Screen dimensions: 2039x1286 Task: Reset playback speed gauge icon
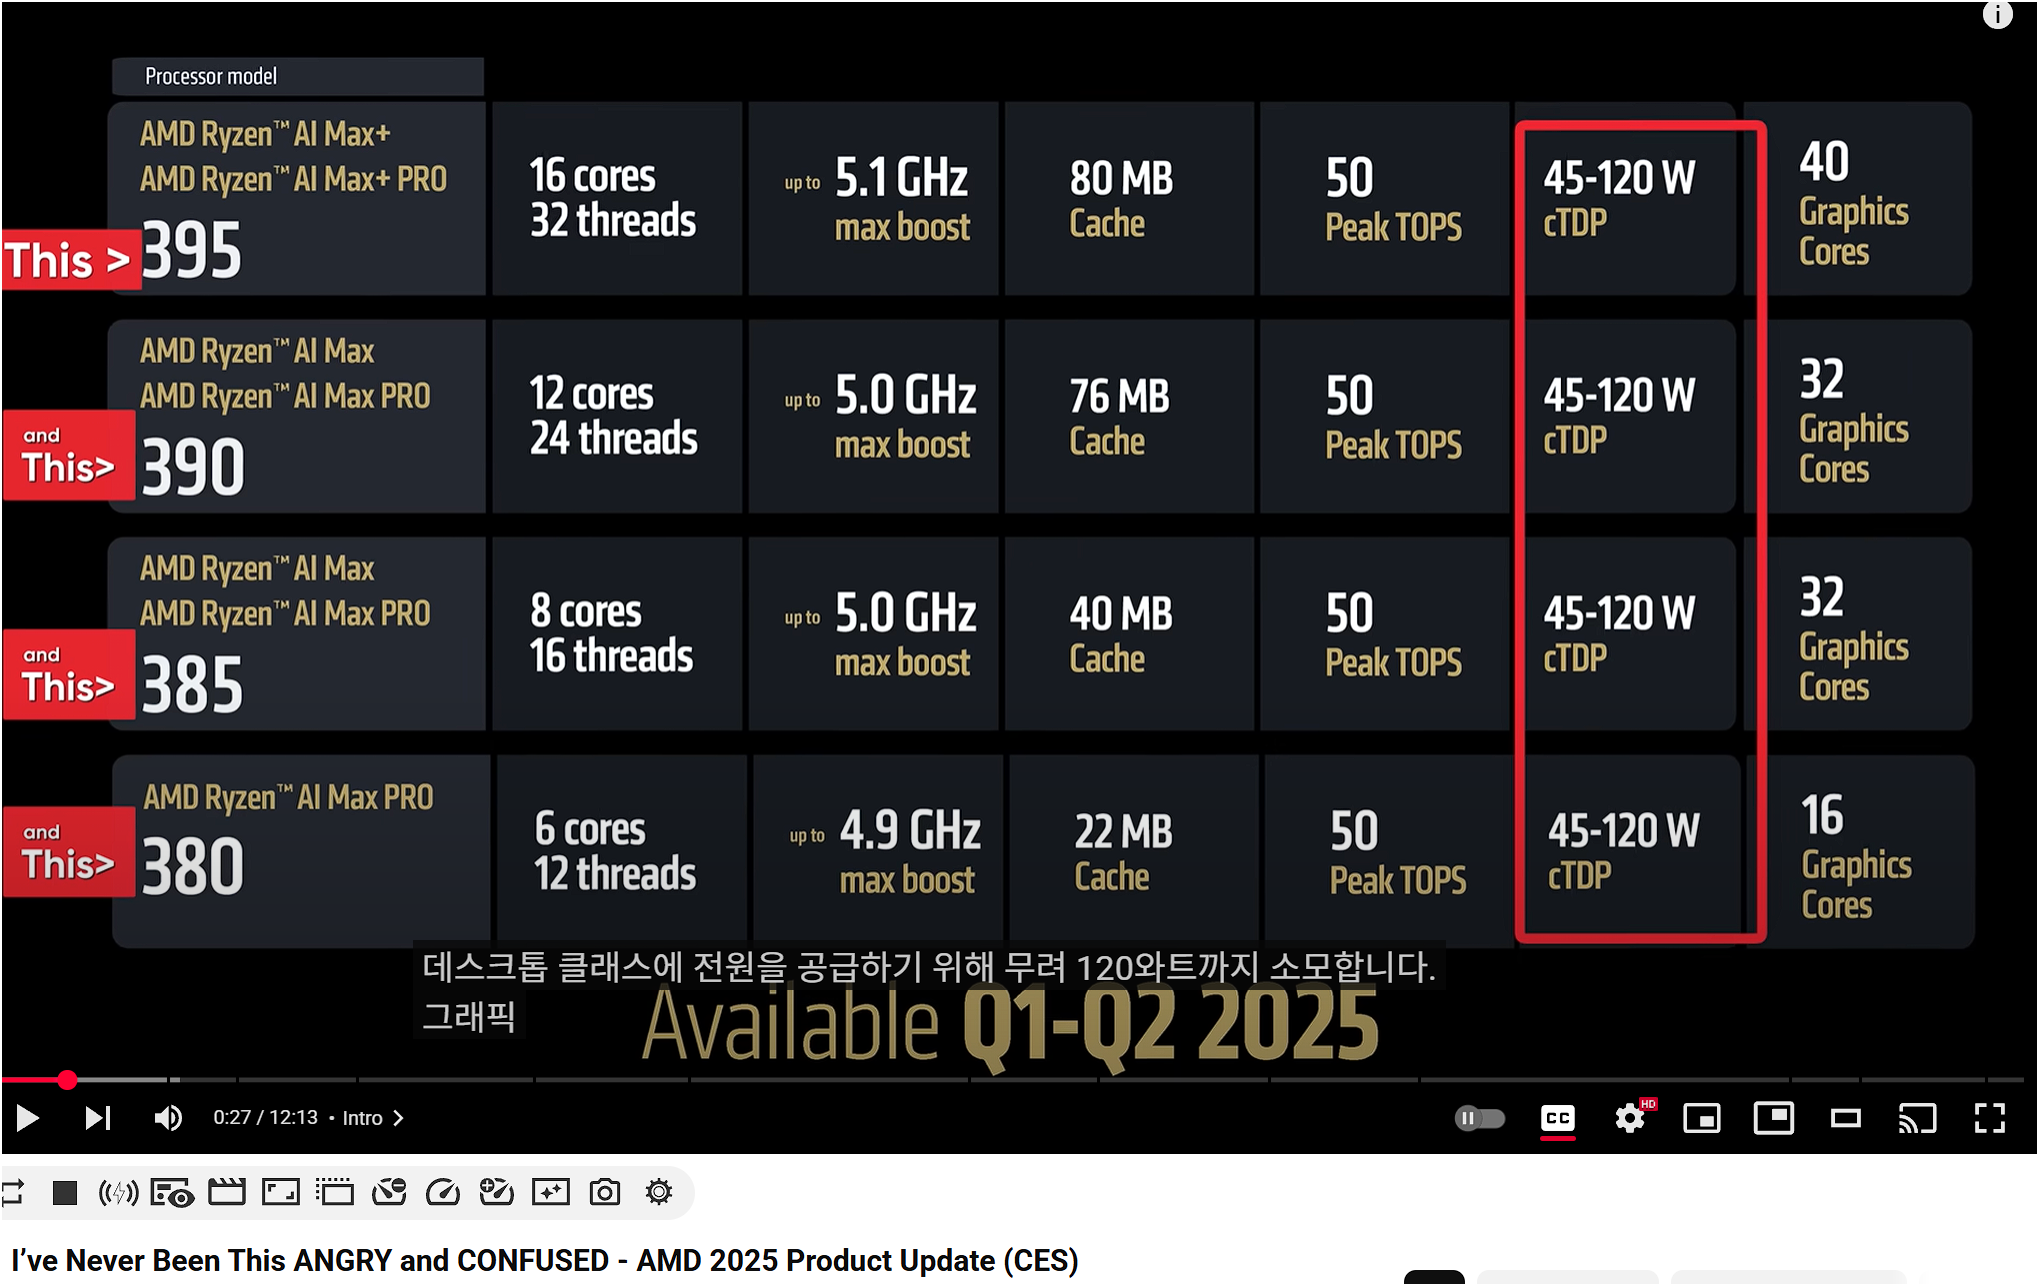tap(443, 1192)
